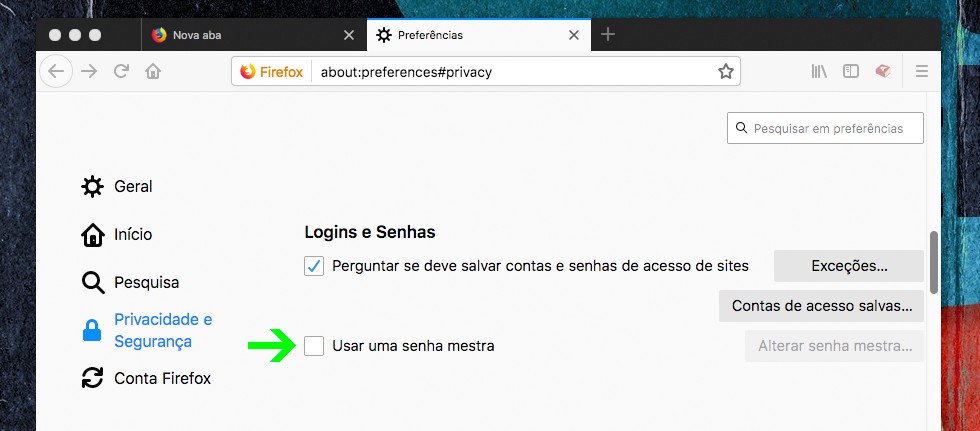Click the back navigation arrow
980x431 pixels.
click(x=56, y=71)
